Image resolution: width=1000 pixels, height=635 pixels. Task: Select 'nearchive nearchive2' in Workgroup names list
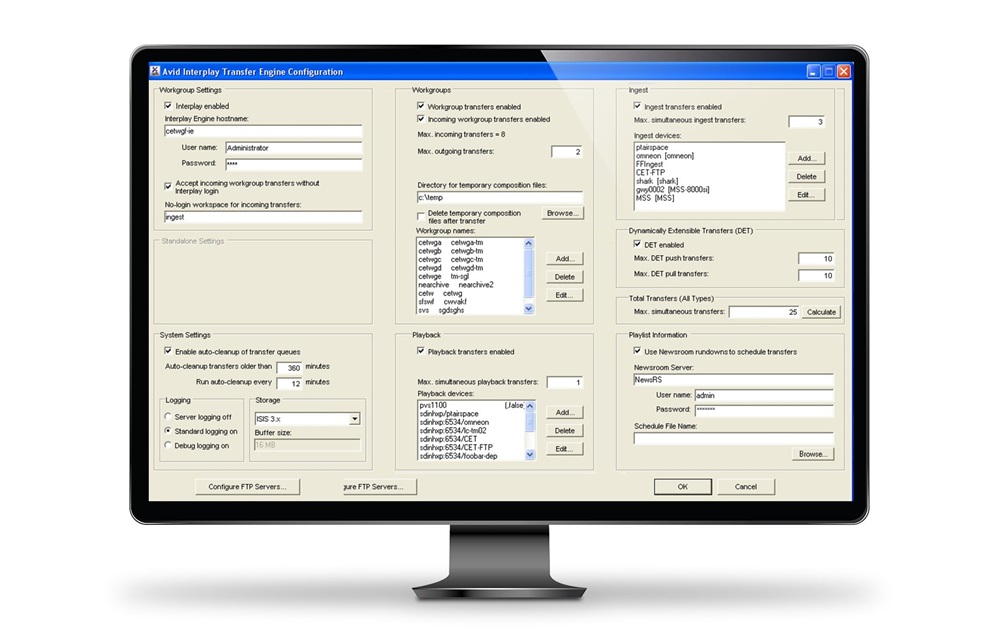456,285
